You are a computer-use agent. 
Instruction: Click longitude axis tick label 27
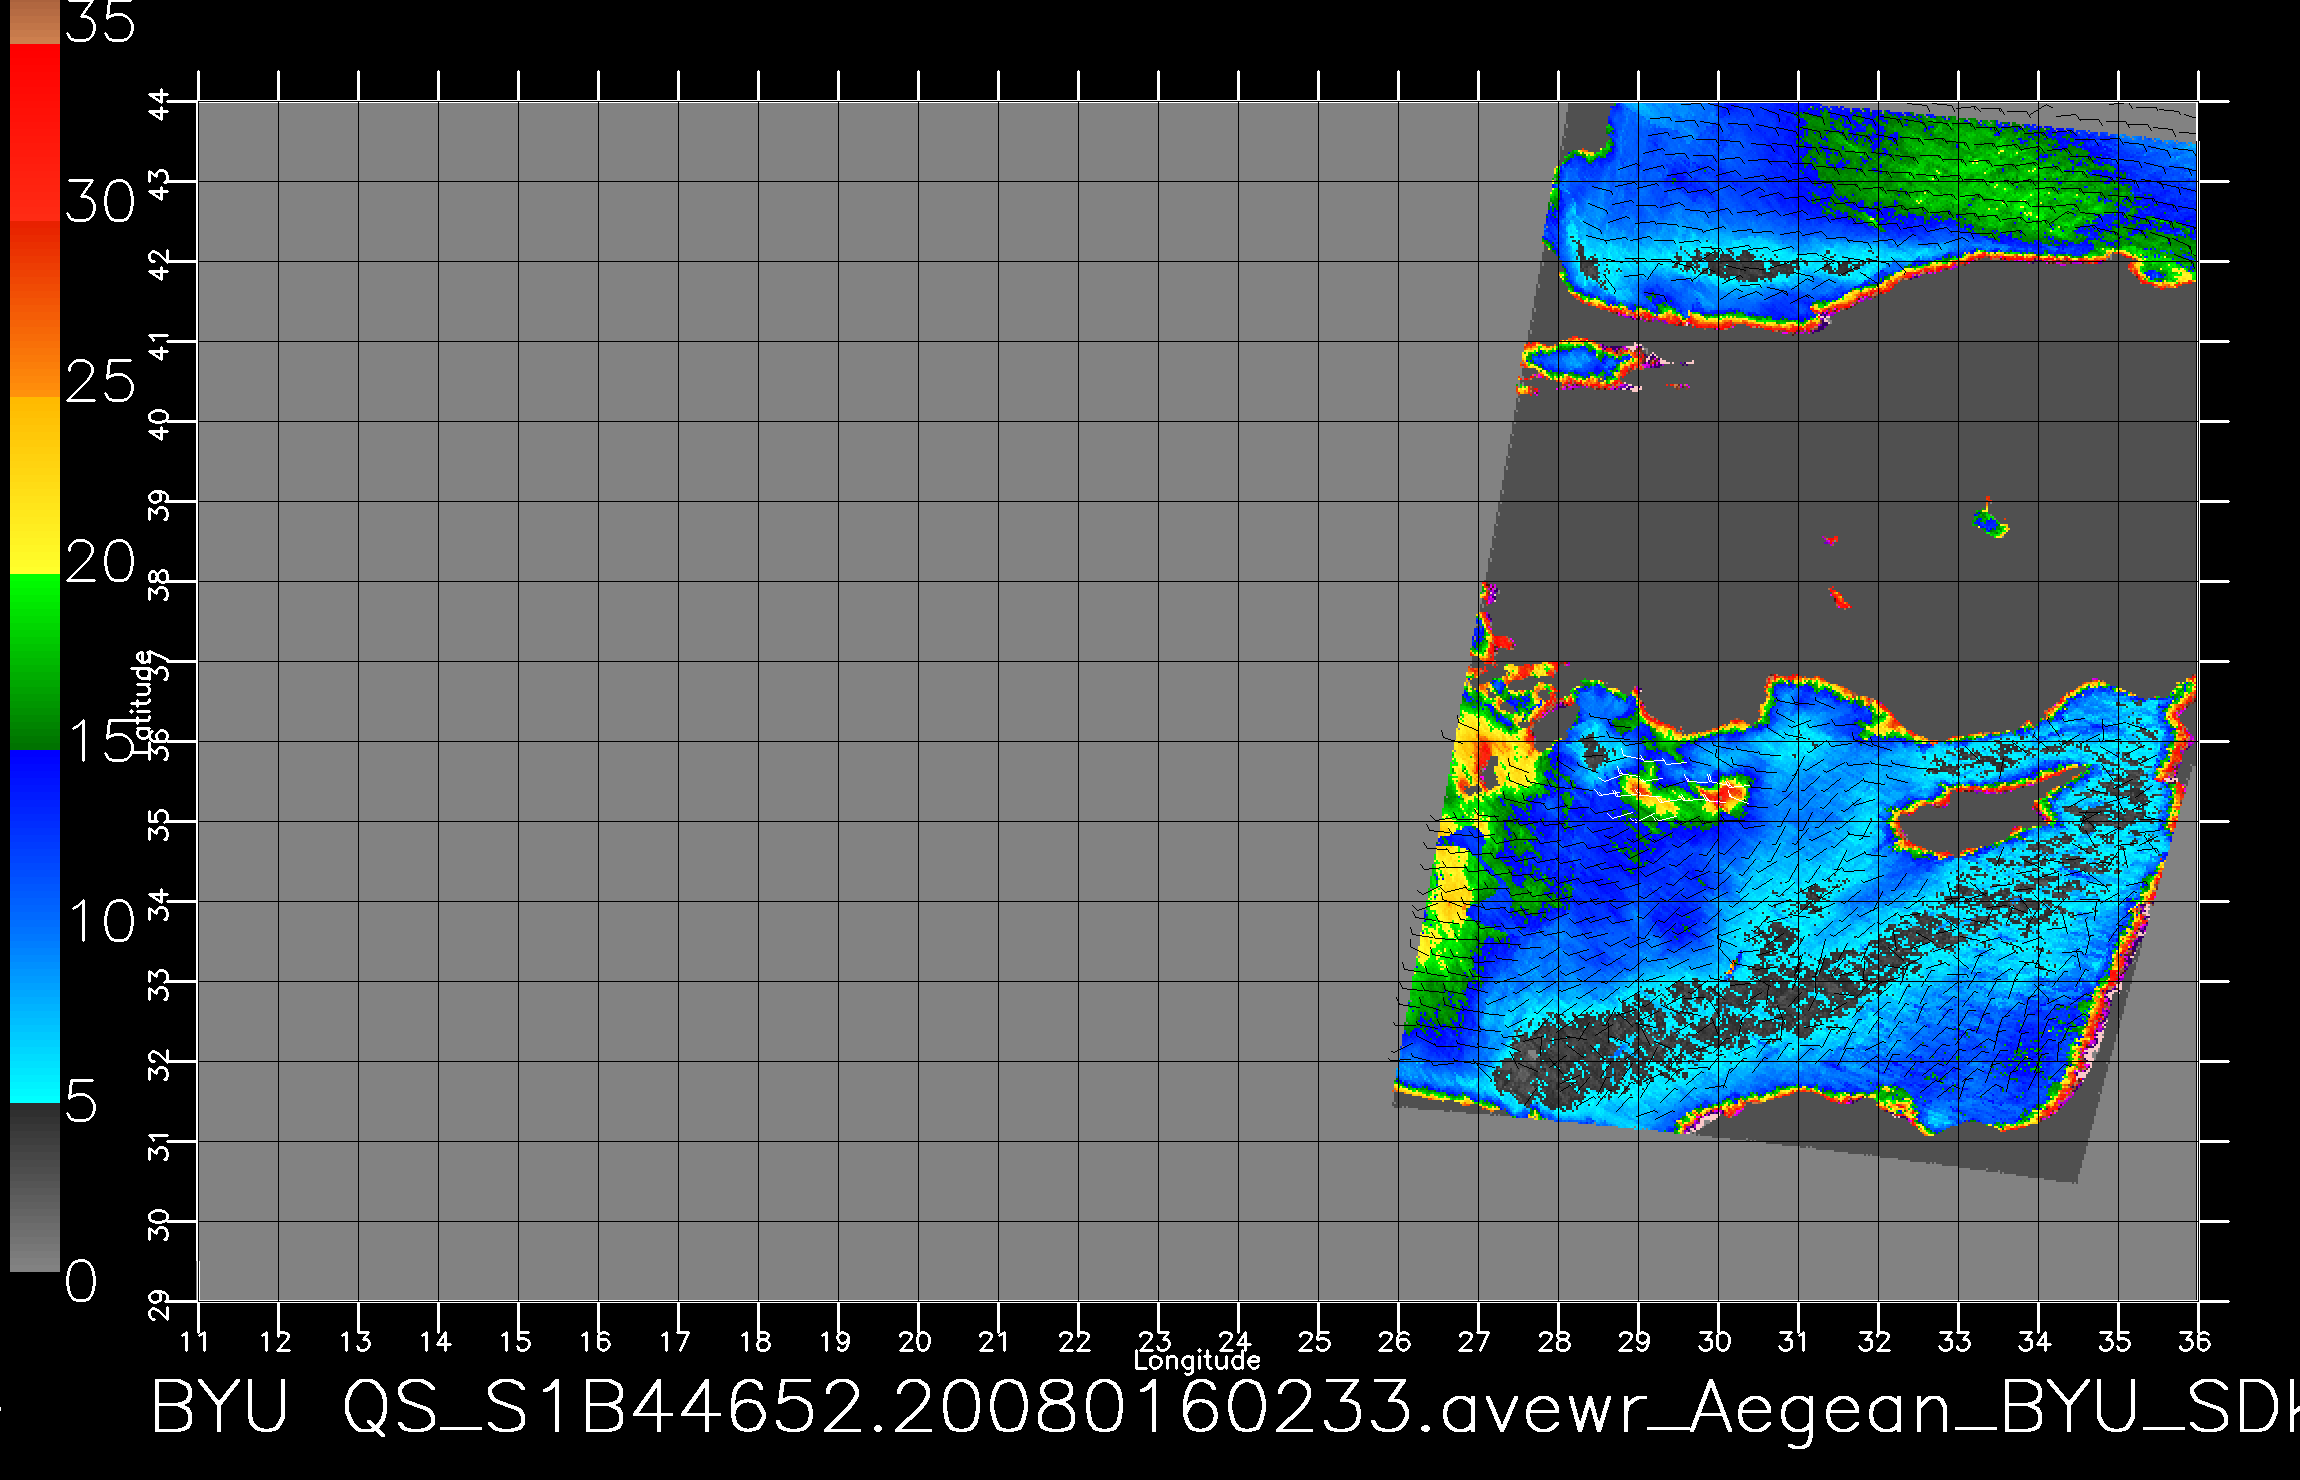[1475, 1341]
